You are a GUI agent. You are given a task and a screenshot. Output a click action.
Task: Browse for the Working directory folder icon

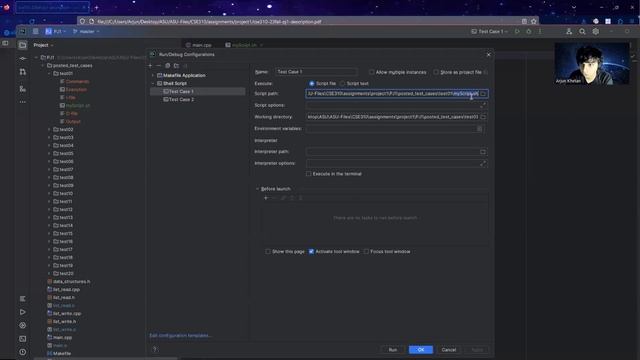click(x=483, y=117)
